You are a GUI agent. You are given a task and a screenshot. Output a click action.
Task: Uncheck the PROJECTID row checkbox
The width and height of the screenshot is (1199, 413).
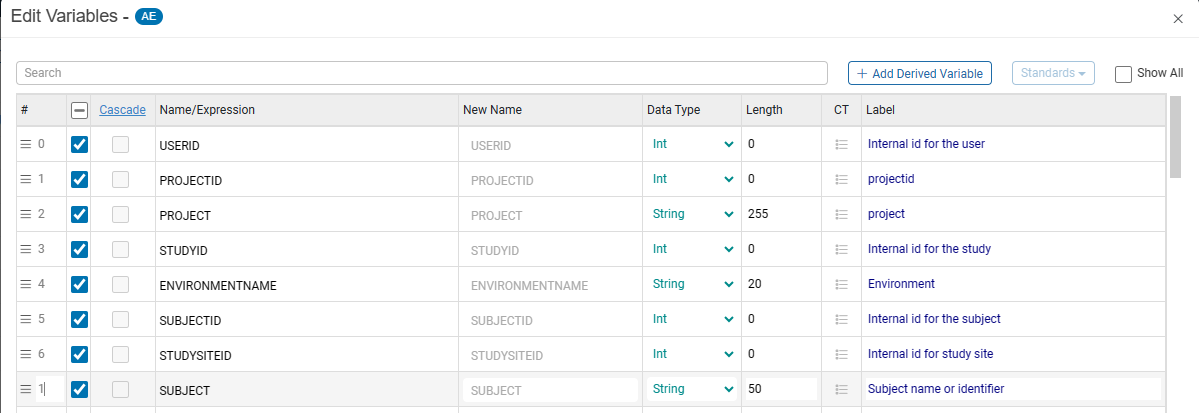79,179
